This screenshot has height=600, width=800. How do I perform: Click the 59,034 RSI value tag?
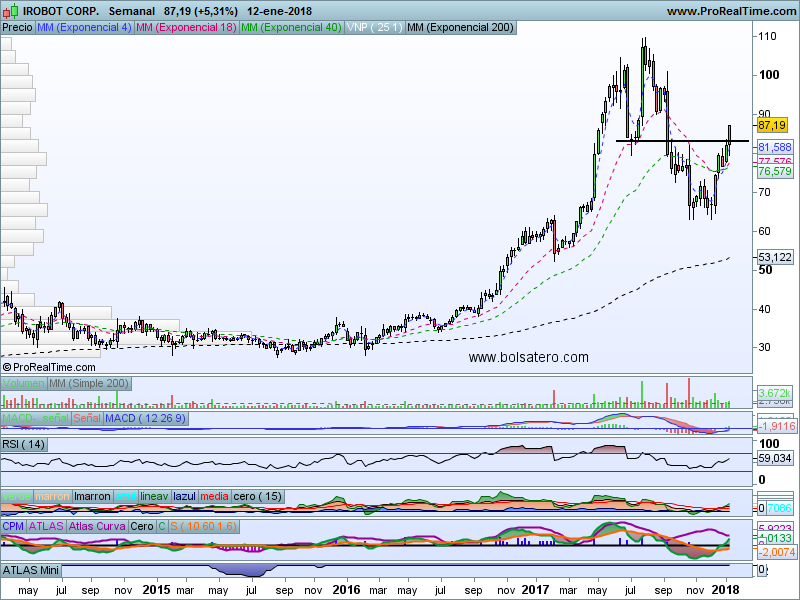(774, 459)
